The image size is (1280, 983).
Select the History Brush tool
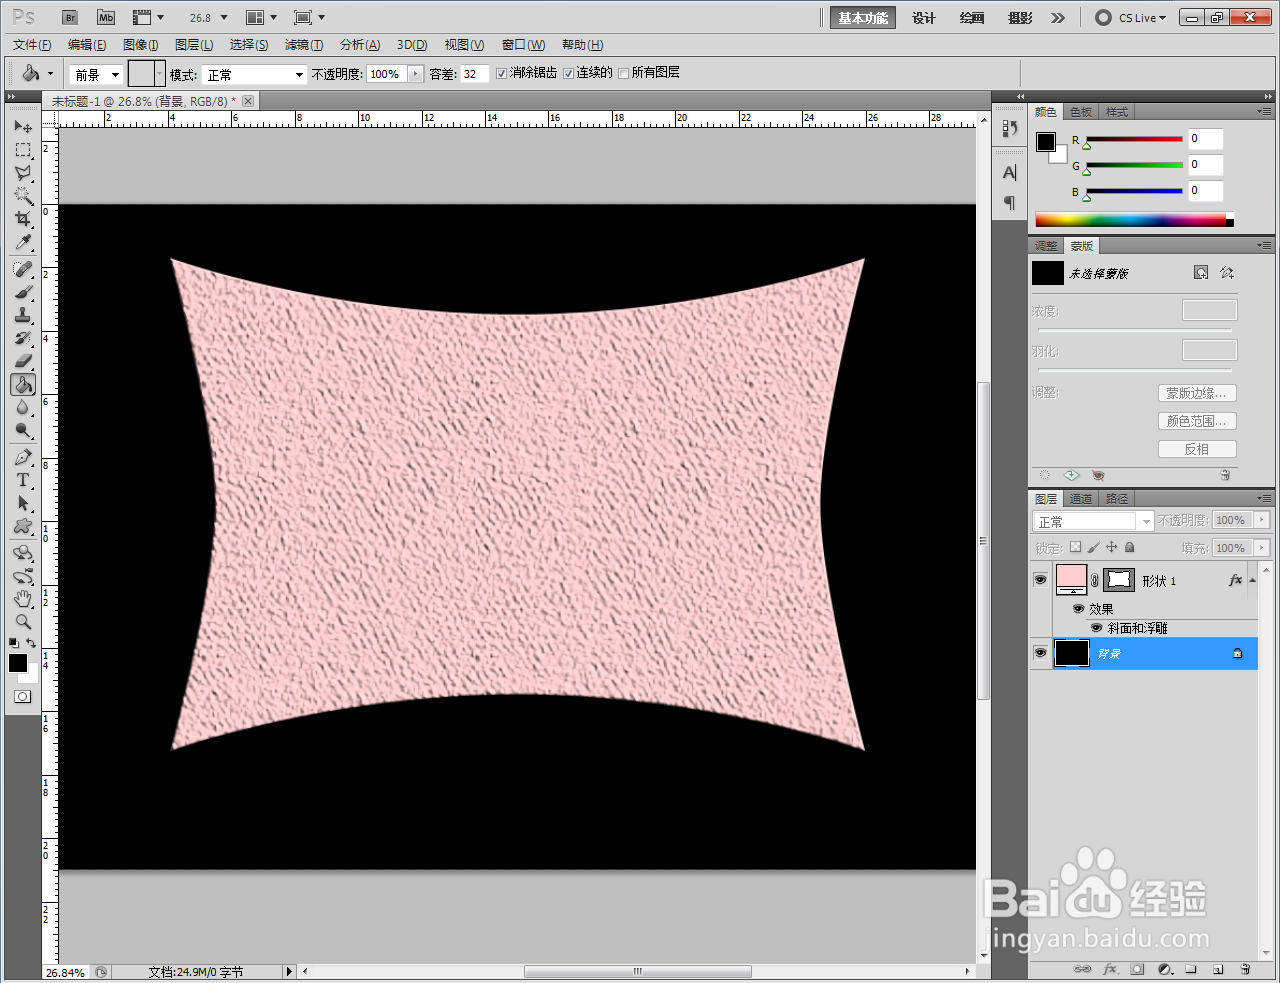23,339
